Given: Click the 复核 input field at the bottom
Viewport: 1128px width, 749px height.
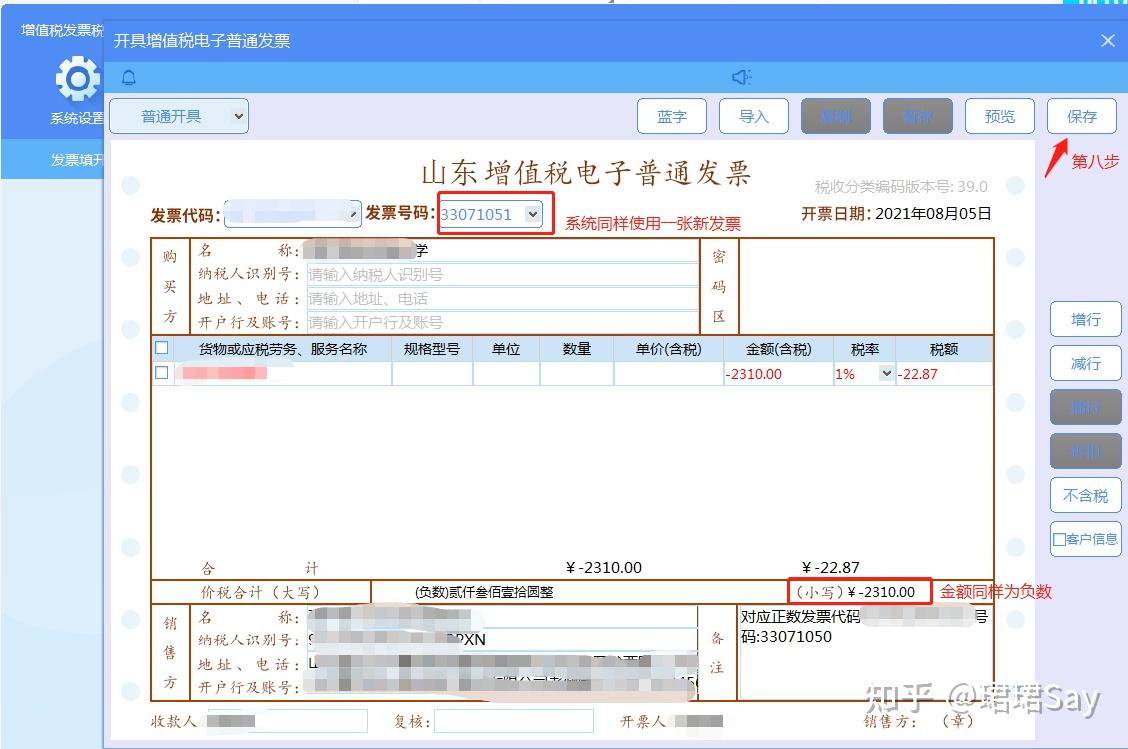Looking at the screenshot, I should [x=513, y=721].
